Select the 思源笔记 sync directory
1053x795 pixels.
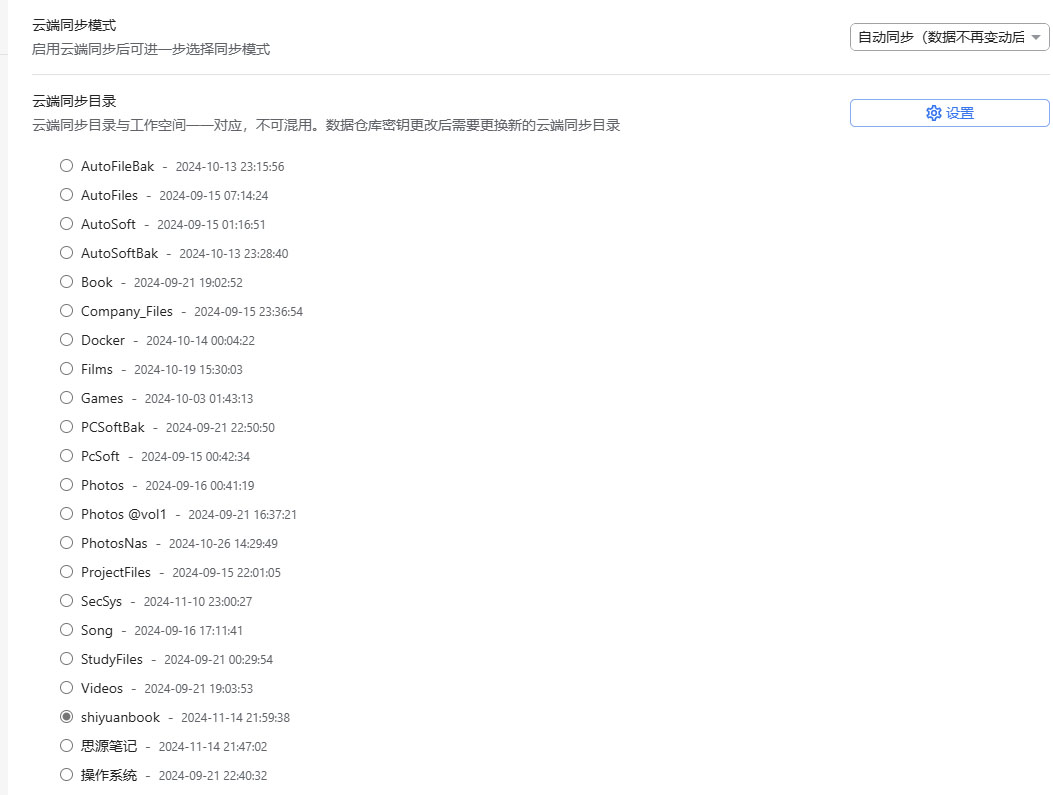coord(66,745)
